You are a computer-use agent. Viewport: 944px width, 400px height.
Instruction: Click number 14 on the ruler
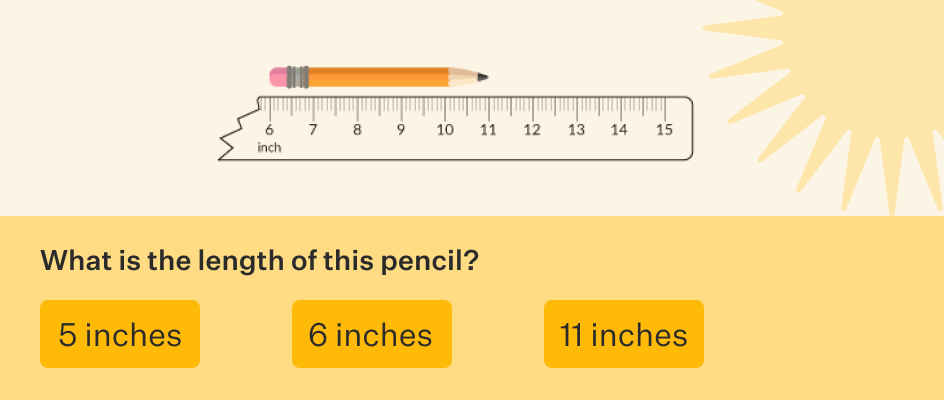pyautogui.click(x=620, y=130)
